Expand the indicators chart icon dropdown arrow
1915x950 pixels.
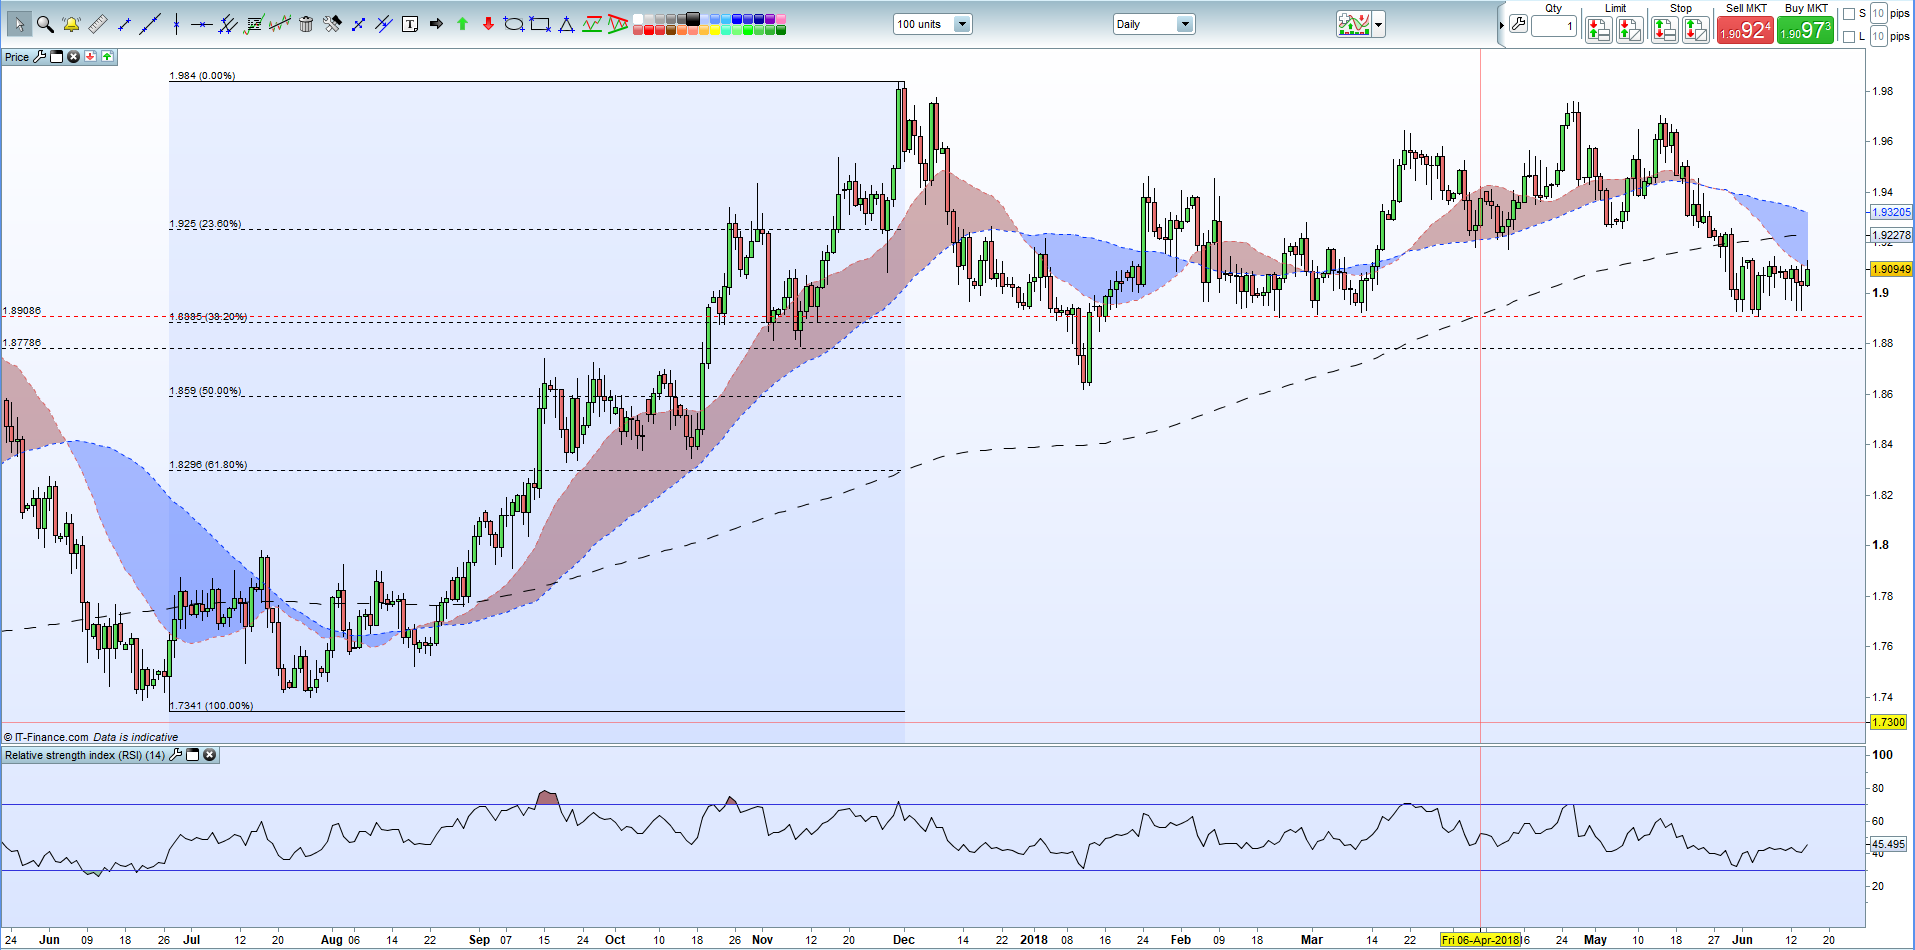[1378, 25]
